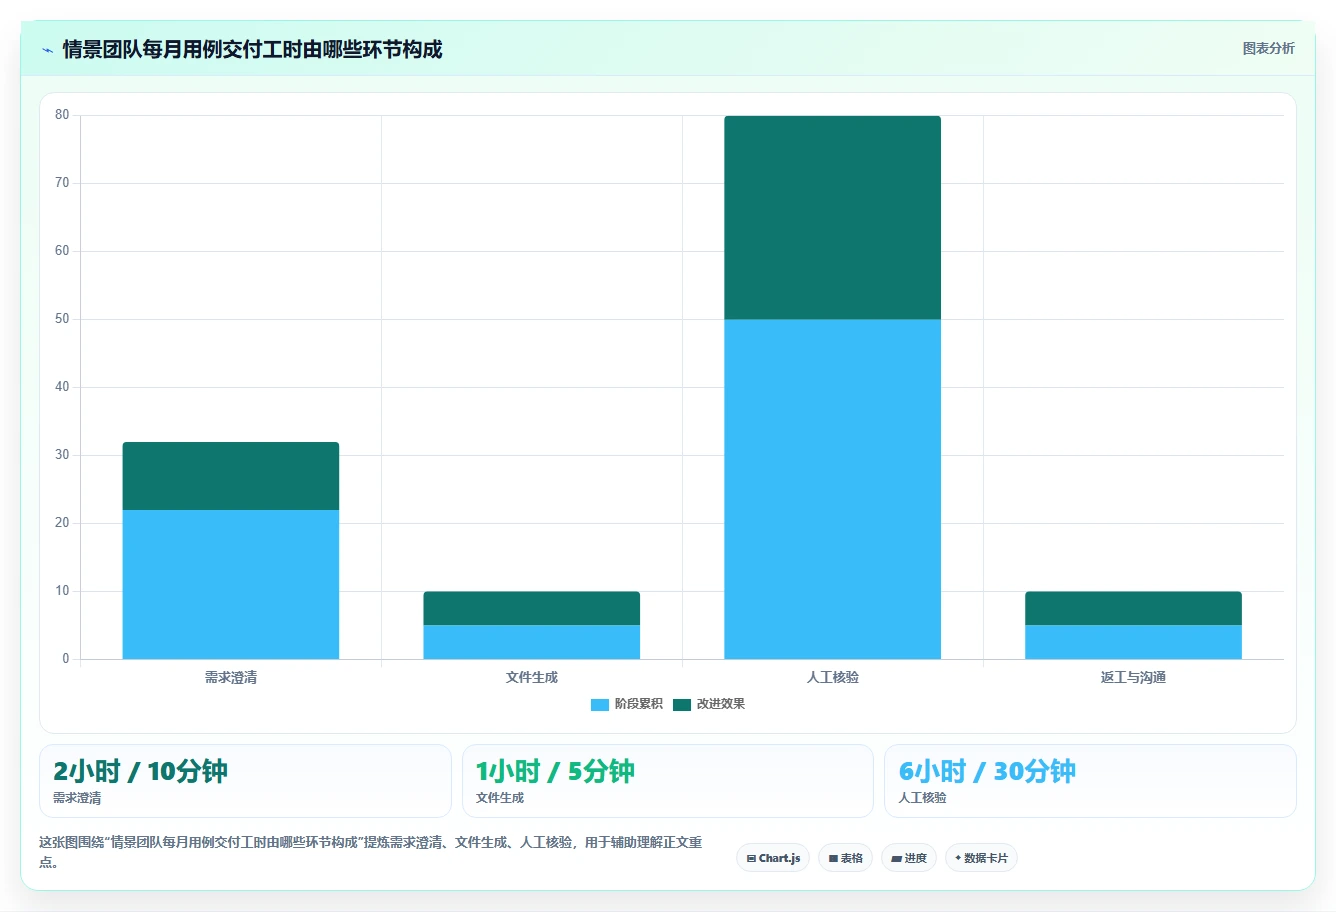Select the 表格 tag chip

tap(845, 858)
